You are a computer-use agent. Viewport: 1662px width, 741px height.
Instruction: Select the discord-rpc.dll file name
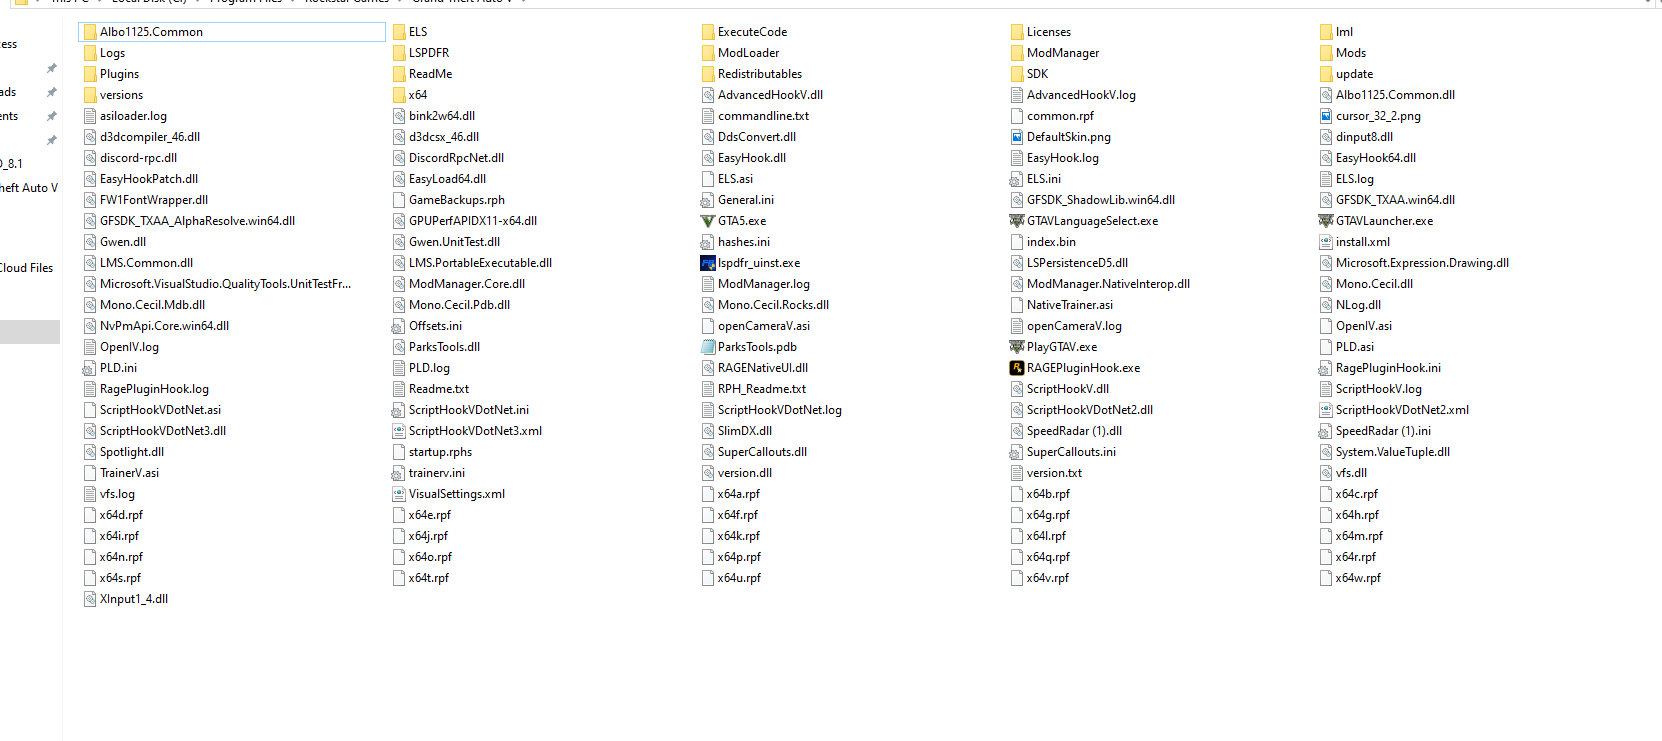(x=138, y=158)
